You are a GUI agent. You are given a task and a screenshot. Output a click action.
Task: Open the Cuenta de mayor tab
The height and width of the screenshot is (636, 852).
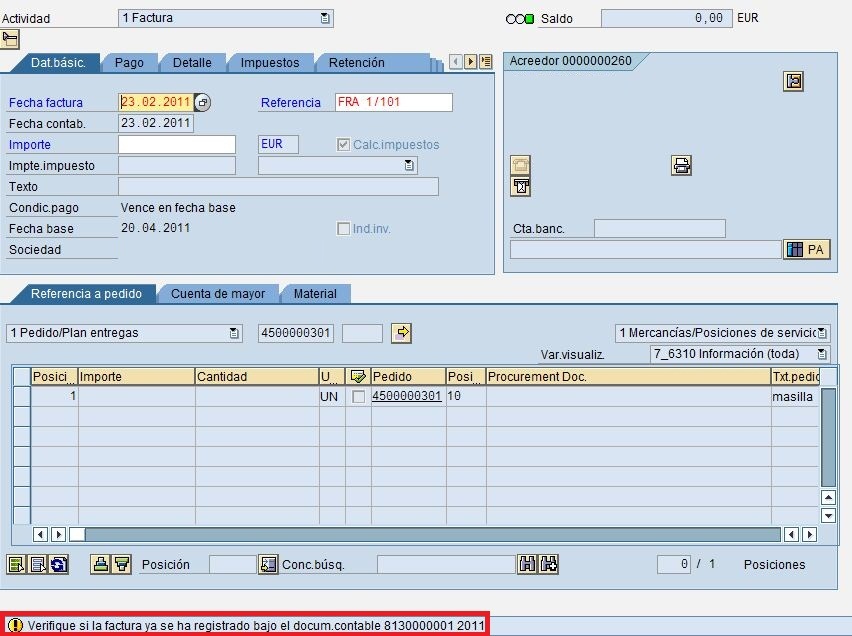[x=218, y=294]
